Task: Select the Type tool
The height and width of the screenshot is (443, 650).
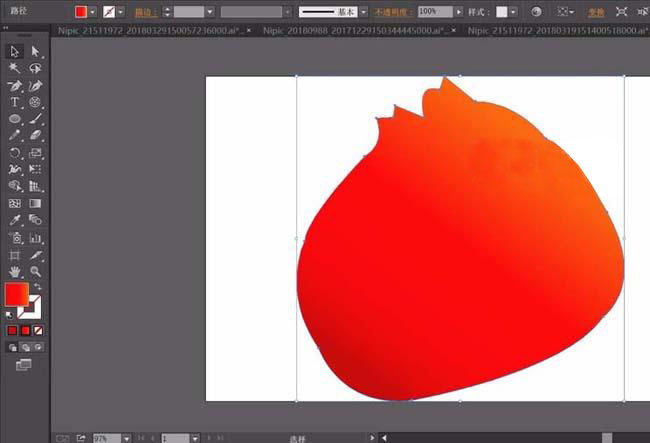Action: coord(15,102)
